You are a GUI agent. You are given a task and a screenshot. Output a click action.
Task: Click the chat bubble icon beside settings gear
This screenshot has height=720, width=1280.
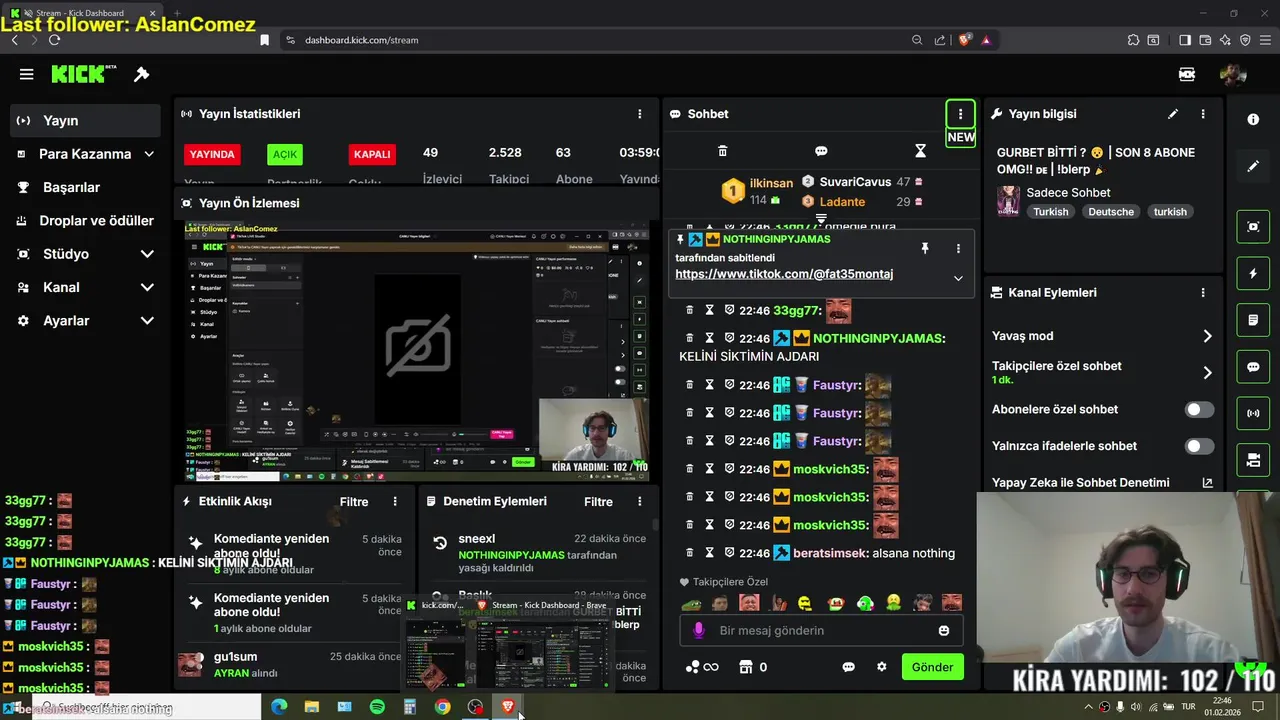848,667
